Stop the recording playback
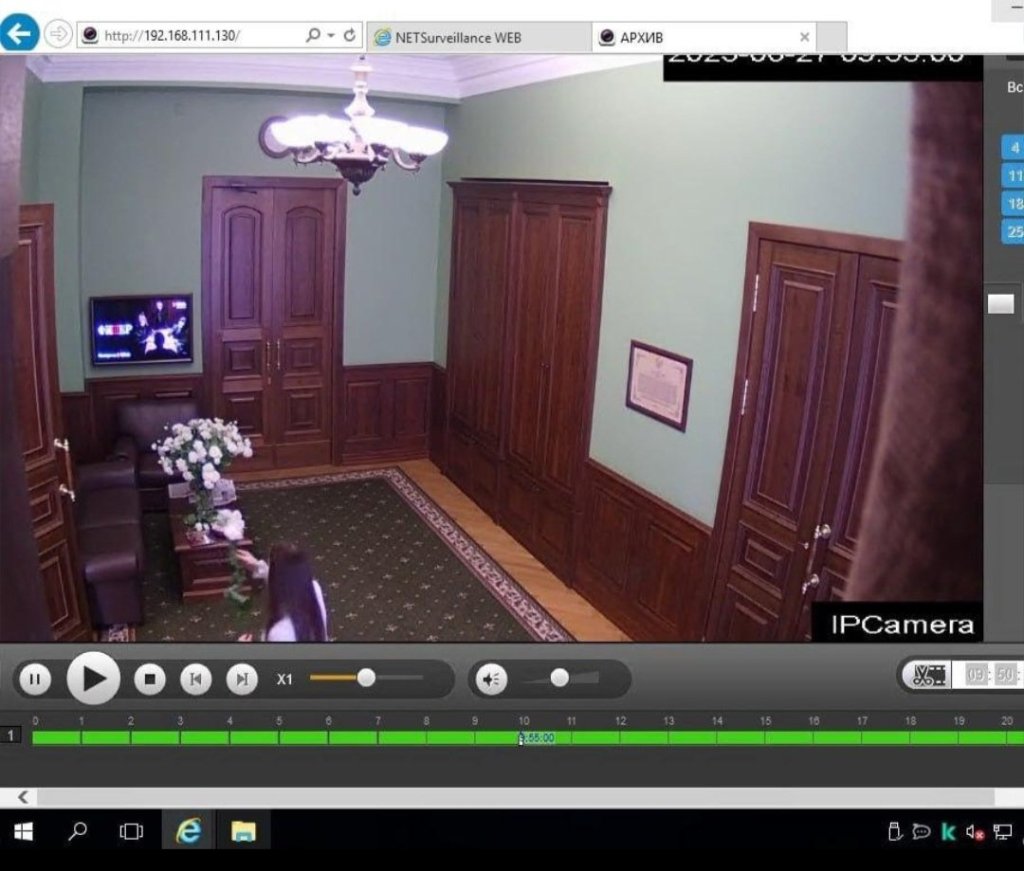Screen dimensions: 1024x871 pyautogui.click(x=149, y=680)
